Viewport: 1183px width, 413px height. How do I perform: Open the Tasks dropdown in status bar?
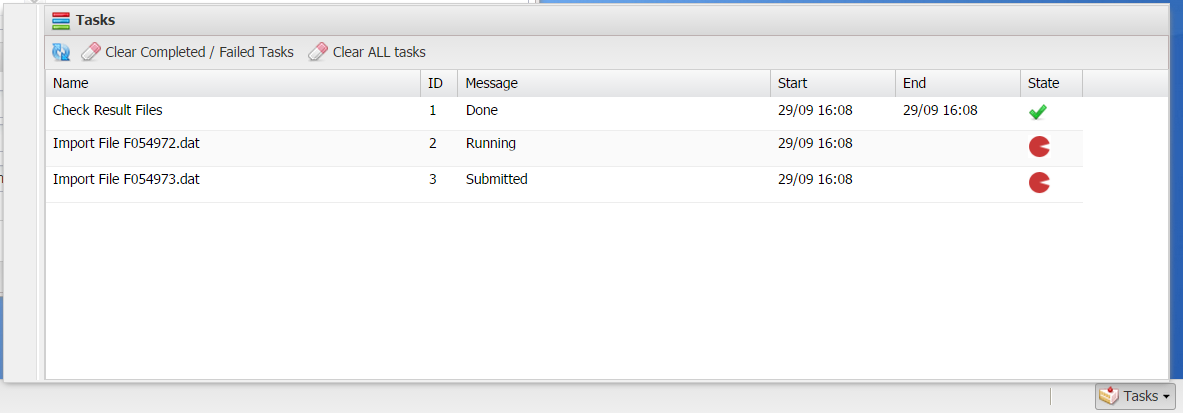coord(1135,396)
